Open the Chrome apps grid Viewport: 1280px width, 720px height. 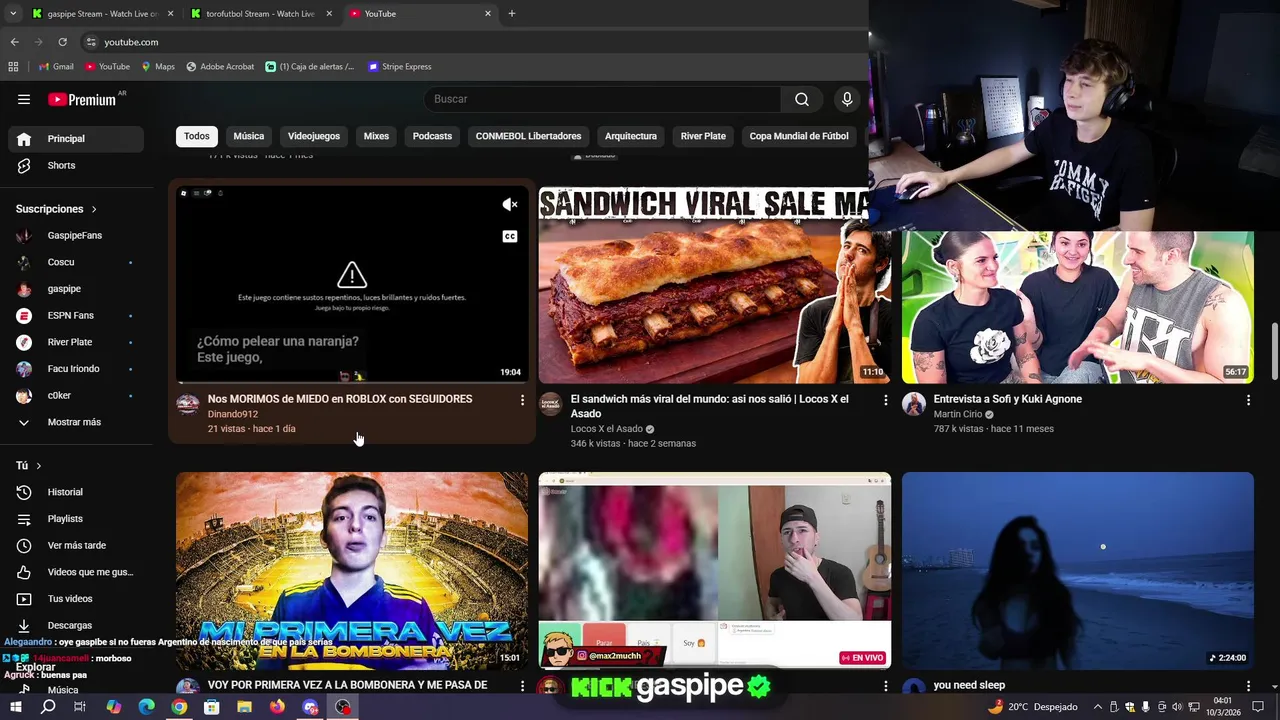pyautogui.click(x=13, y=67)
